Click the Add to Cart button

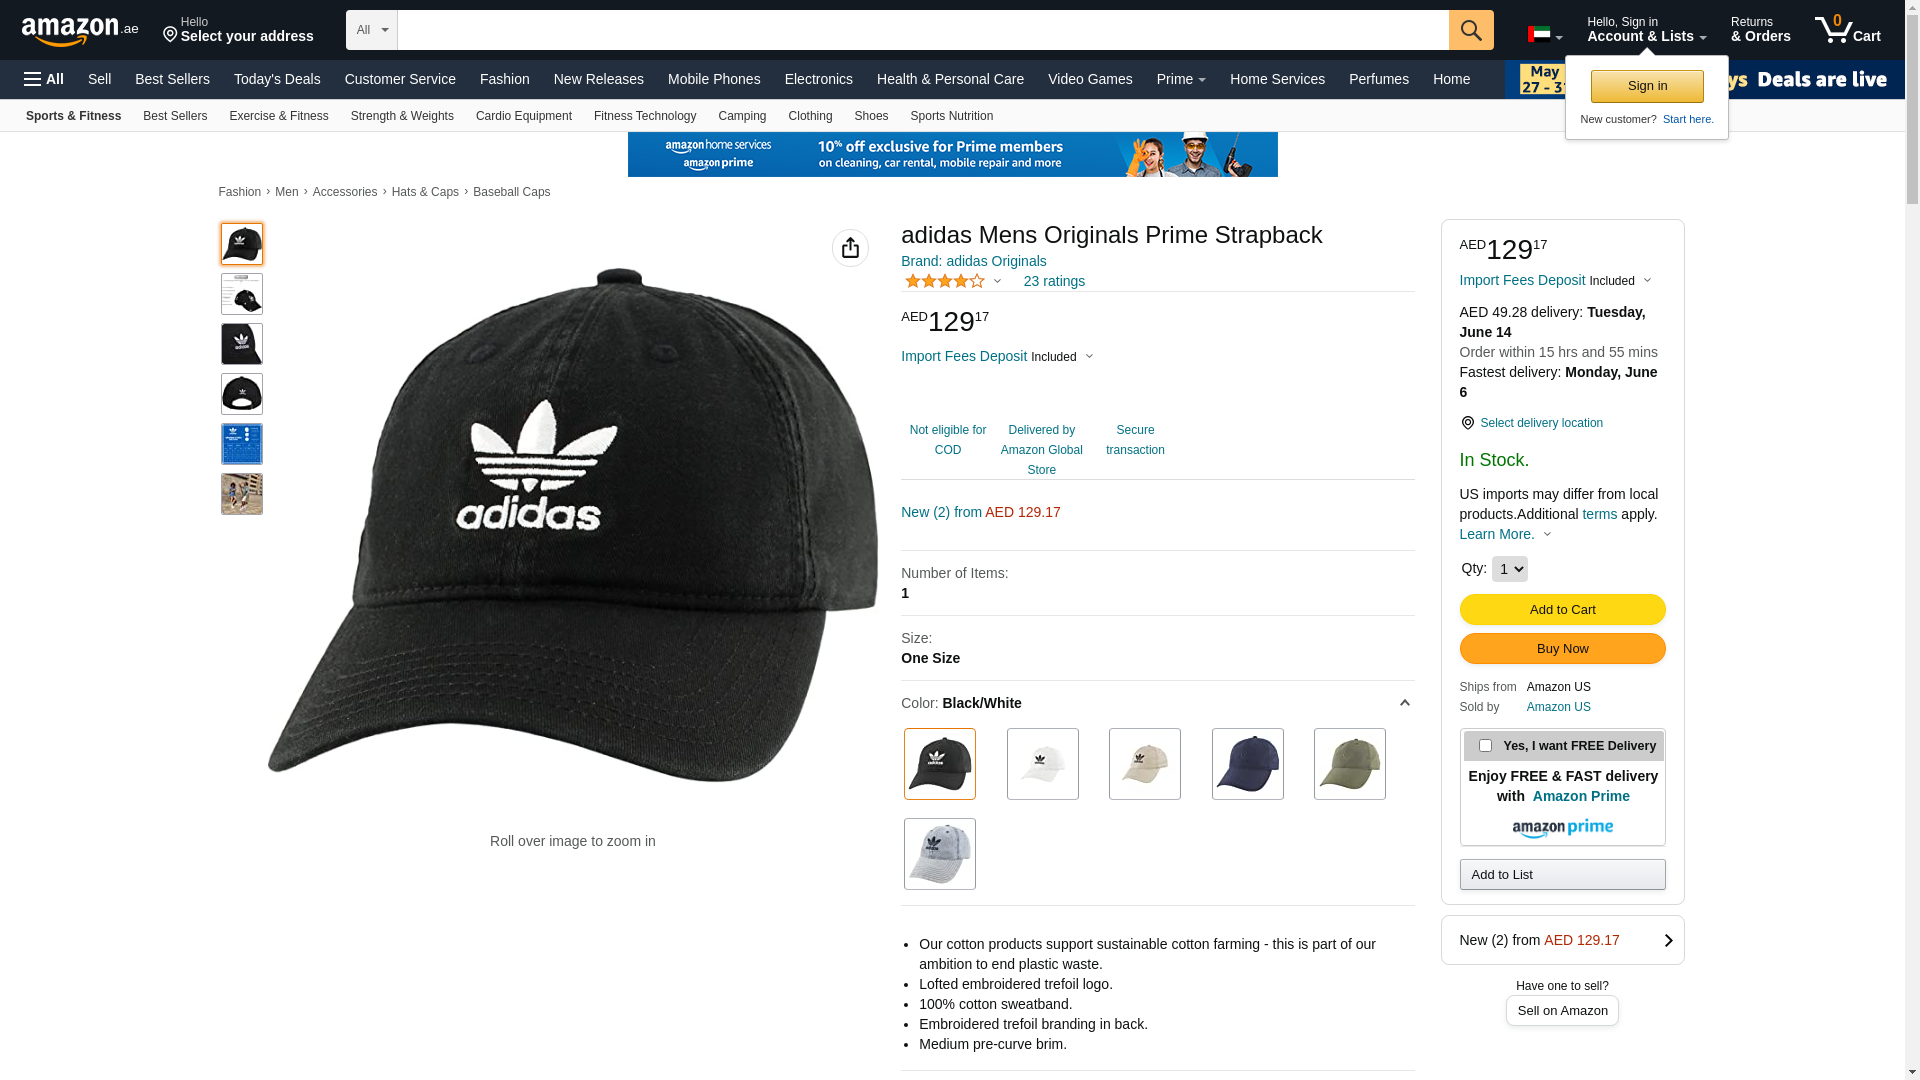1562,610
